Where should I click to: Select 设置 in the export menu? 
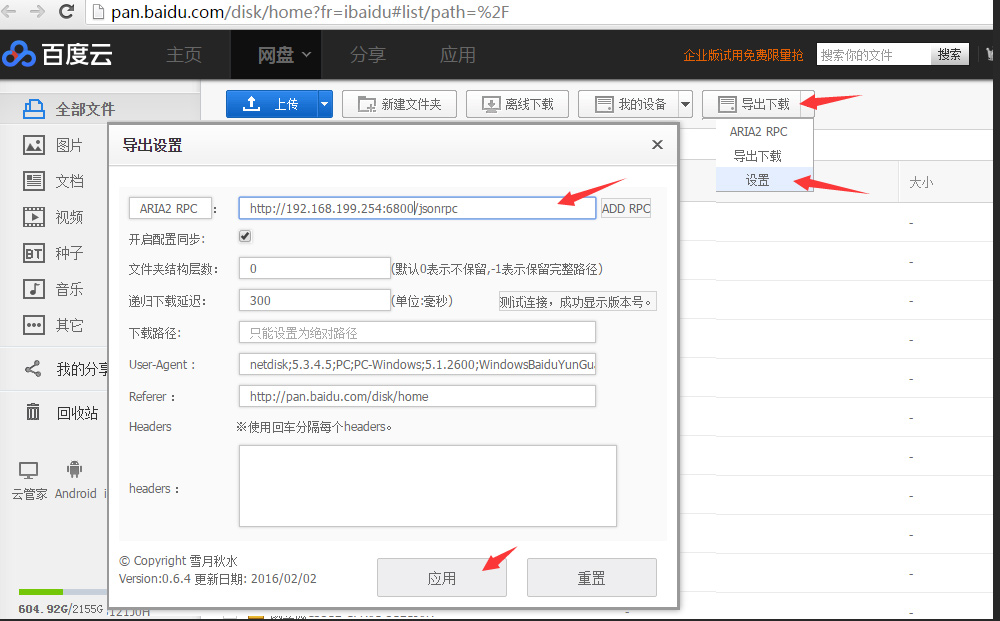(x=758, y=181)
